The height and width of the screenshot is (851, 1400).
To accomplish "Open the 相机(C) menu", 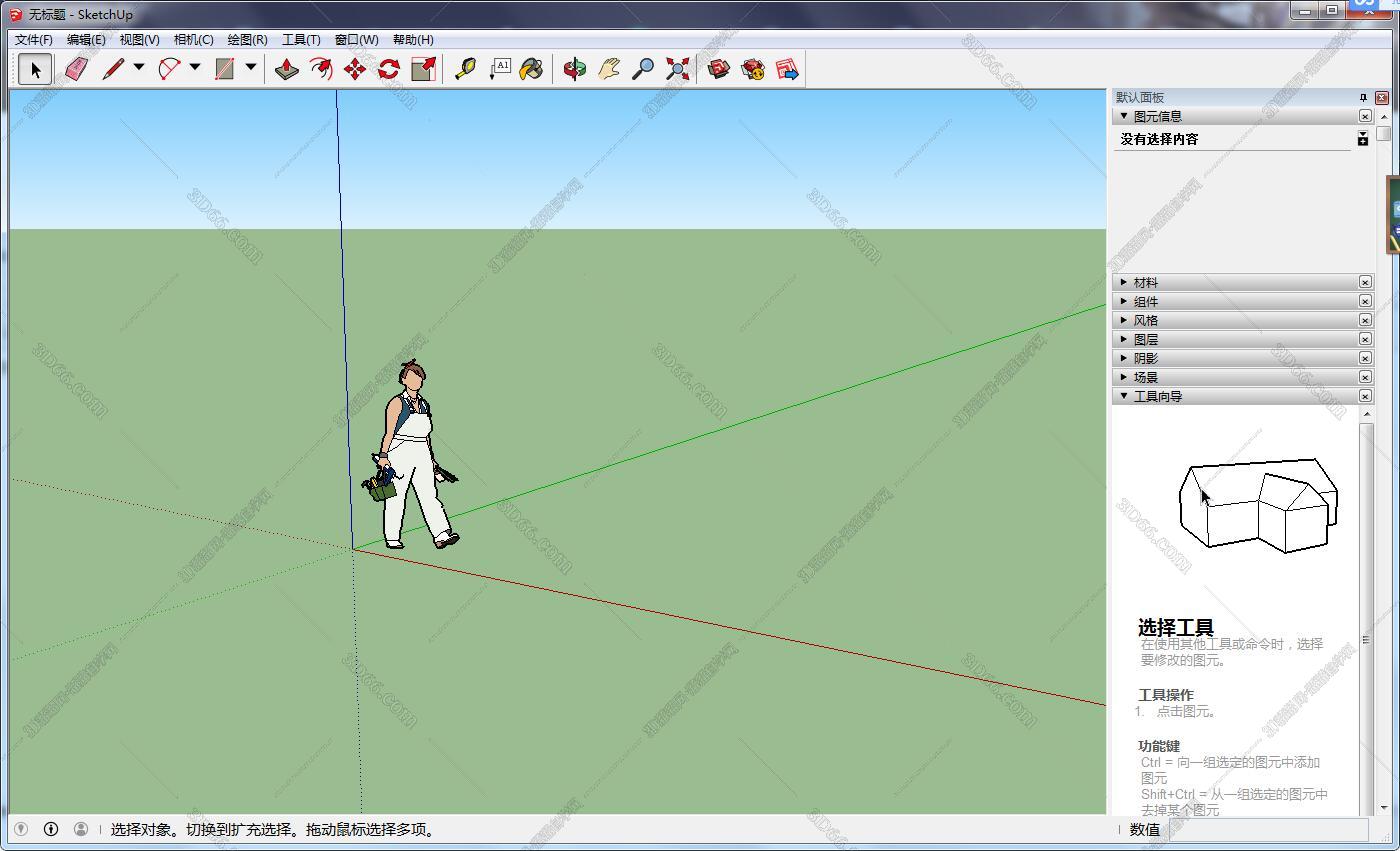I will (x=194, y=39).
